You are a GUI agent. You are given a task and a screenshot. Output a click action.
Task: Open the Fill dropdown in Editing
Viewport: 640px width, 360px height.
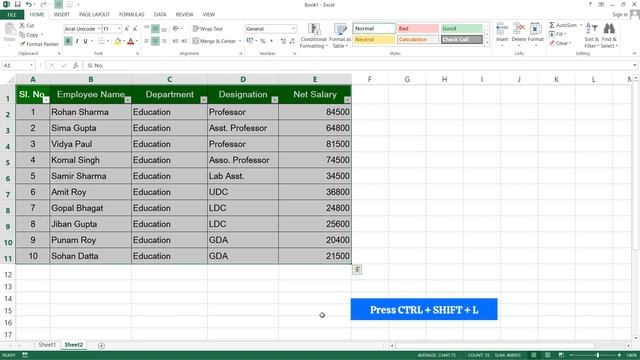point(558,34)
